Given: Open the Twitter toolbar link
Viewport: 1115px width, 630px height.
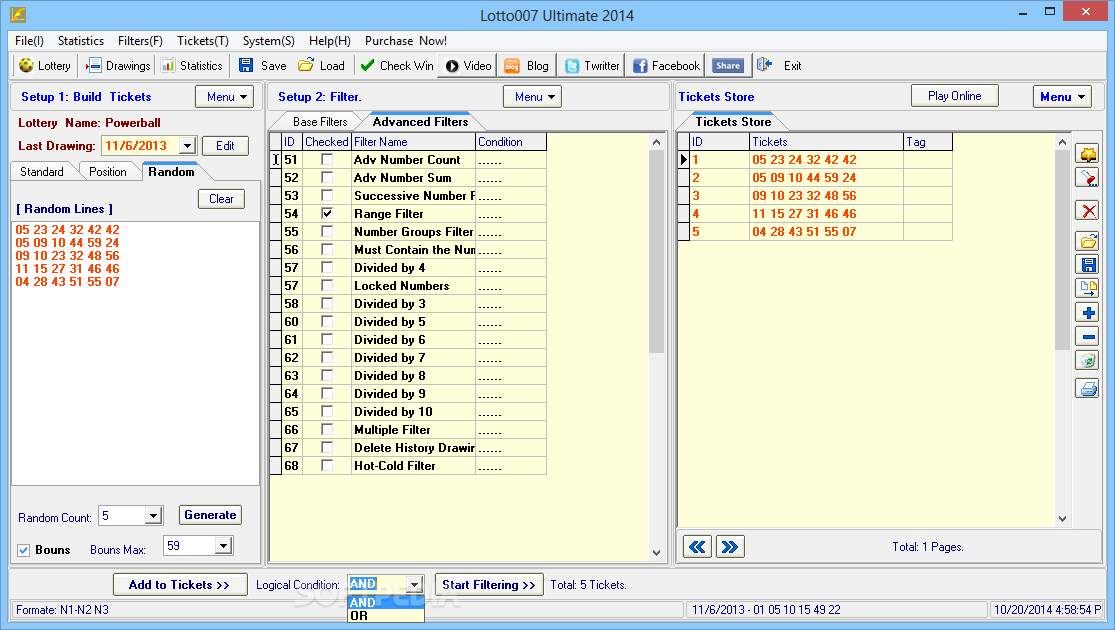Looking at the screenshot, I should 592,65.
